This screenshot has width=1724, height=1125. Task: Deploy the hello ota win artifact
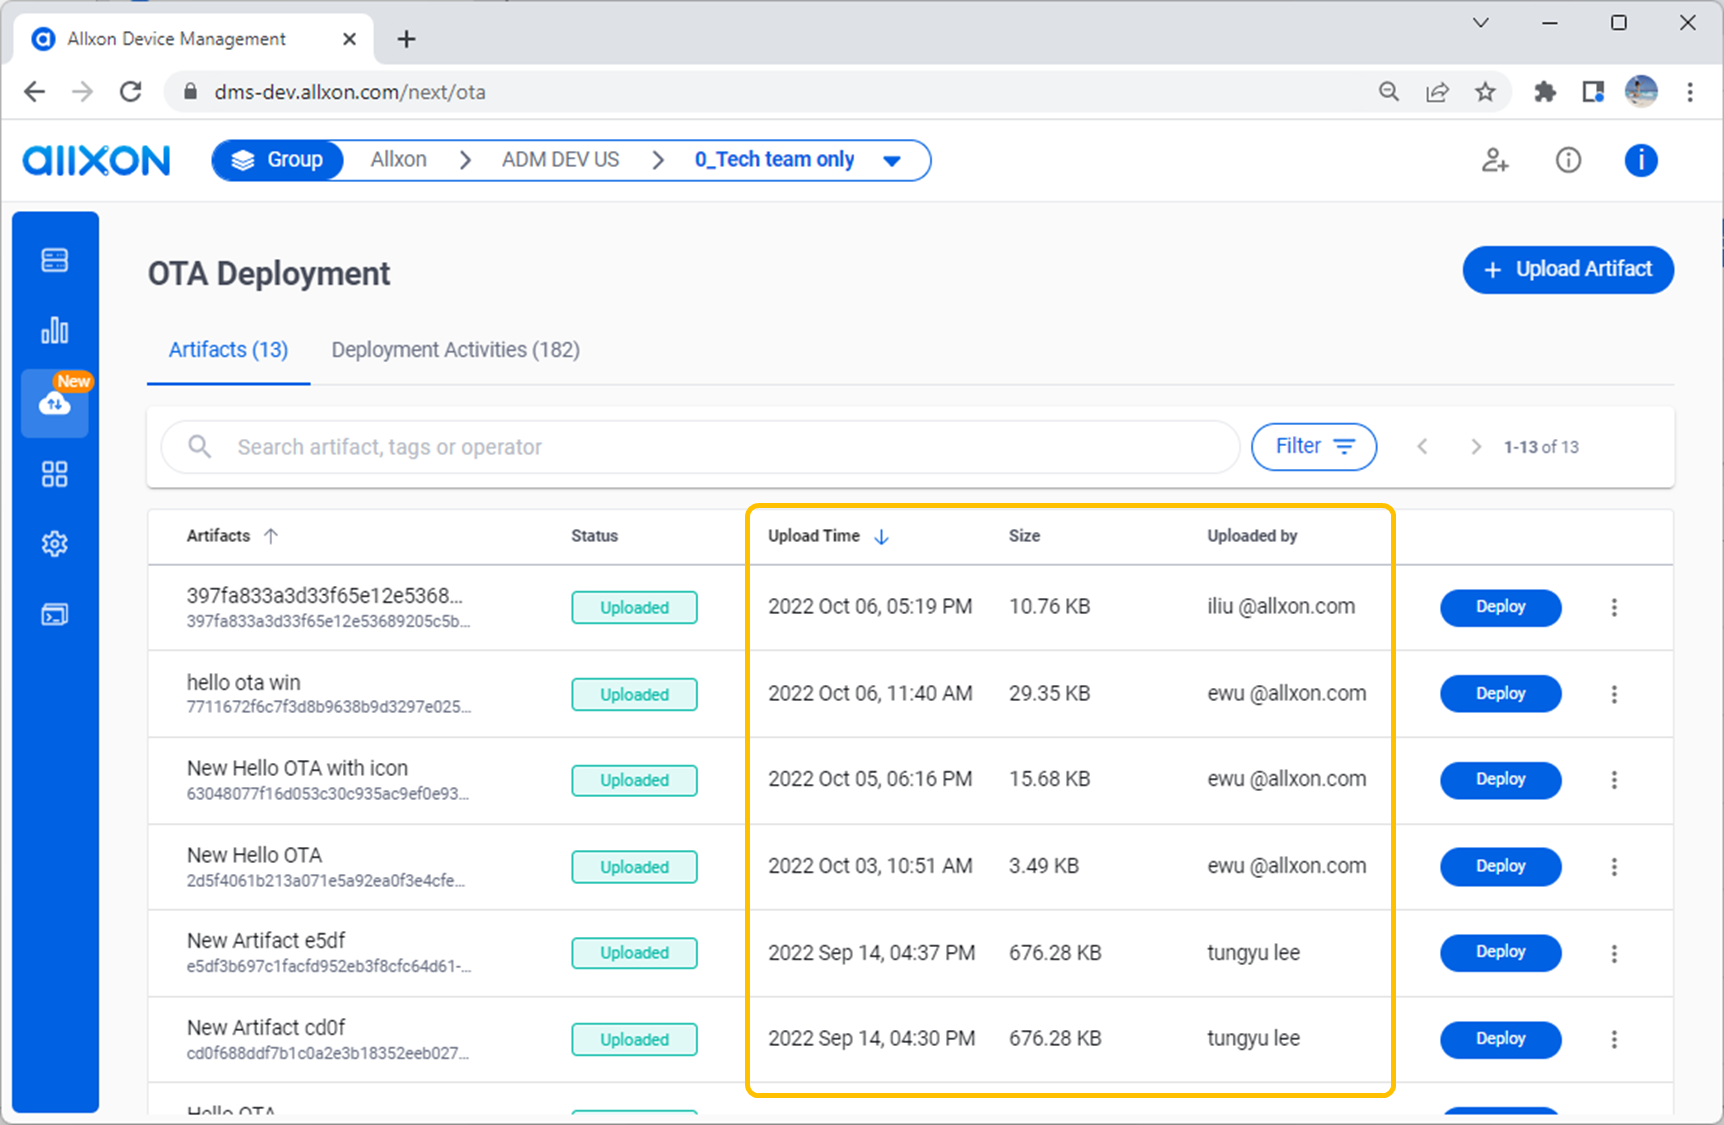coord(1500,693)
